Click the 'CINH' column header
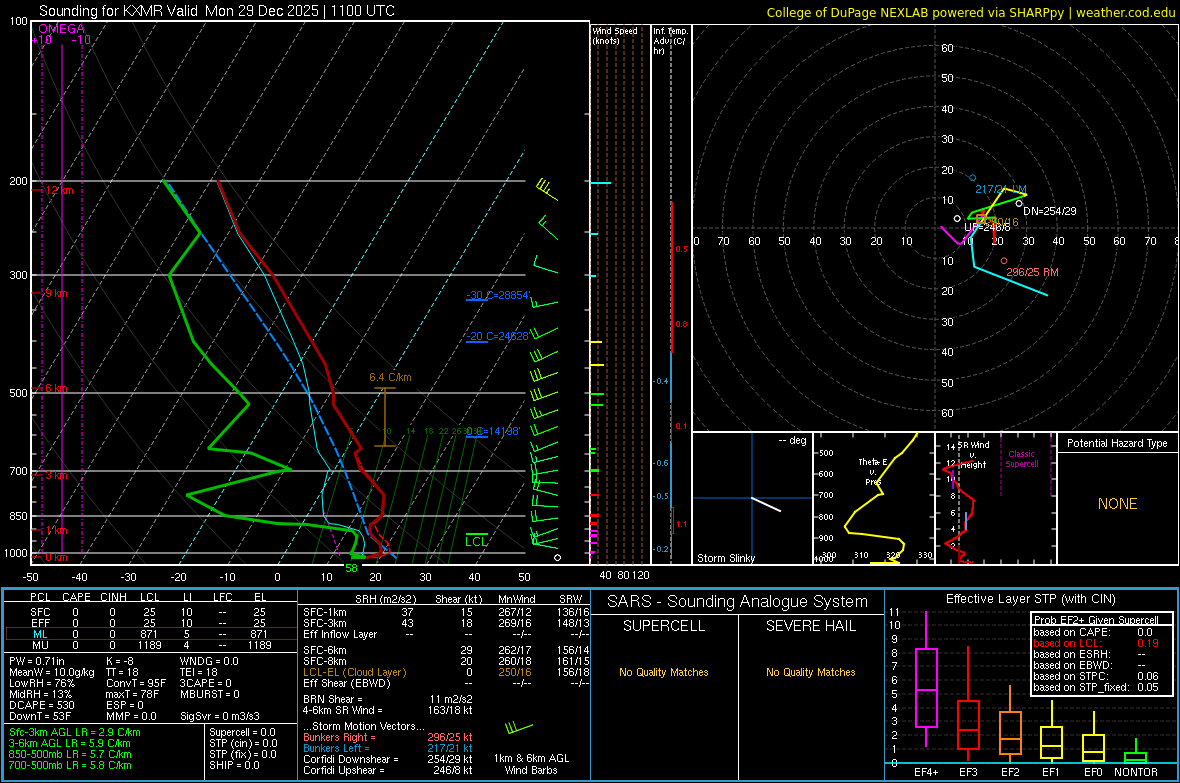The width and height of the screenshot is (1180, 783). click(113, 597)
